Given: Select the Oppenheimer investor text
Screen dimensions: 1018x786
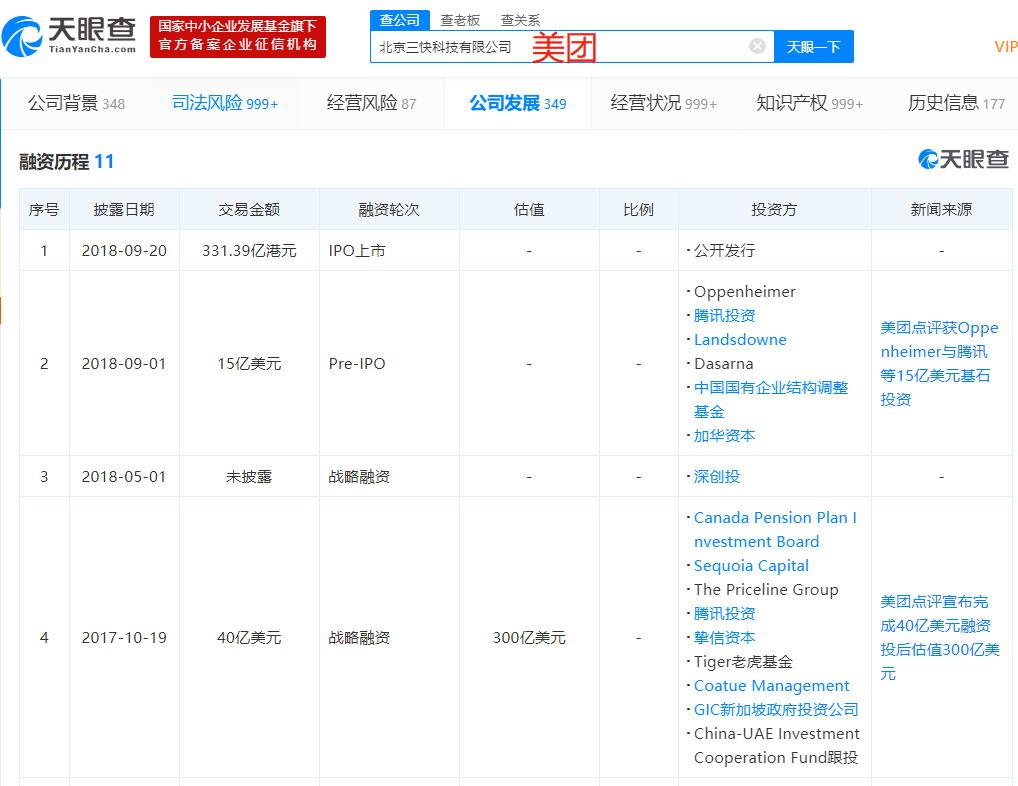Looking at the screenshot, I should [745, 291].
